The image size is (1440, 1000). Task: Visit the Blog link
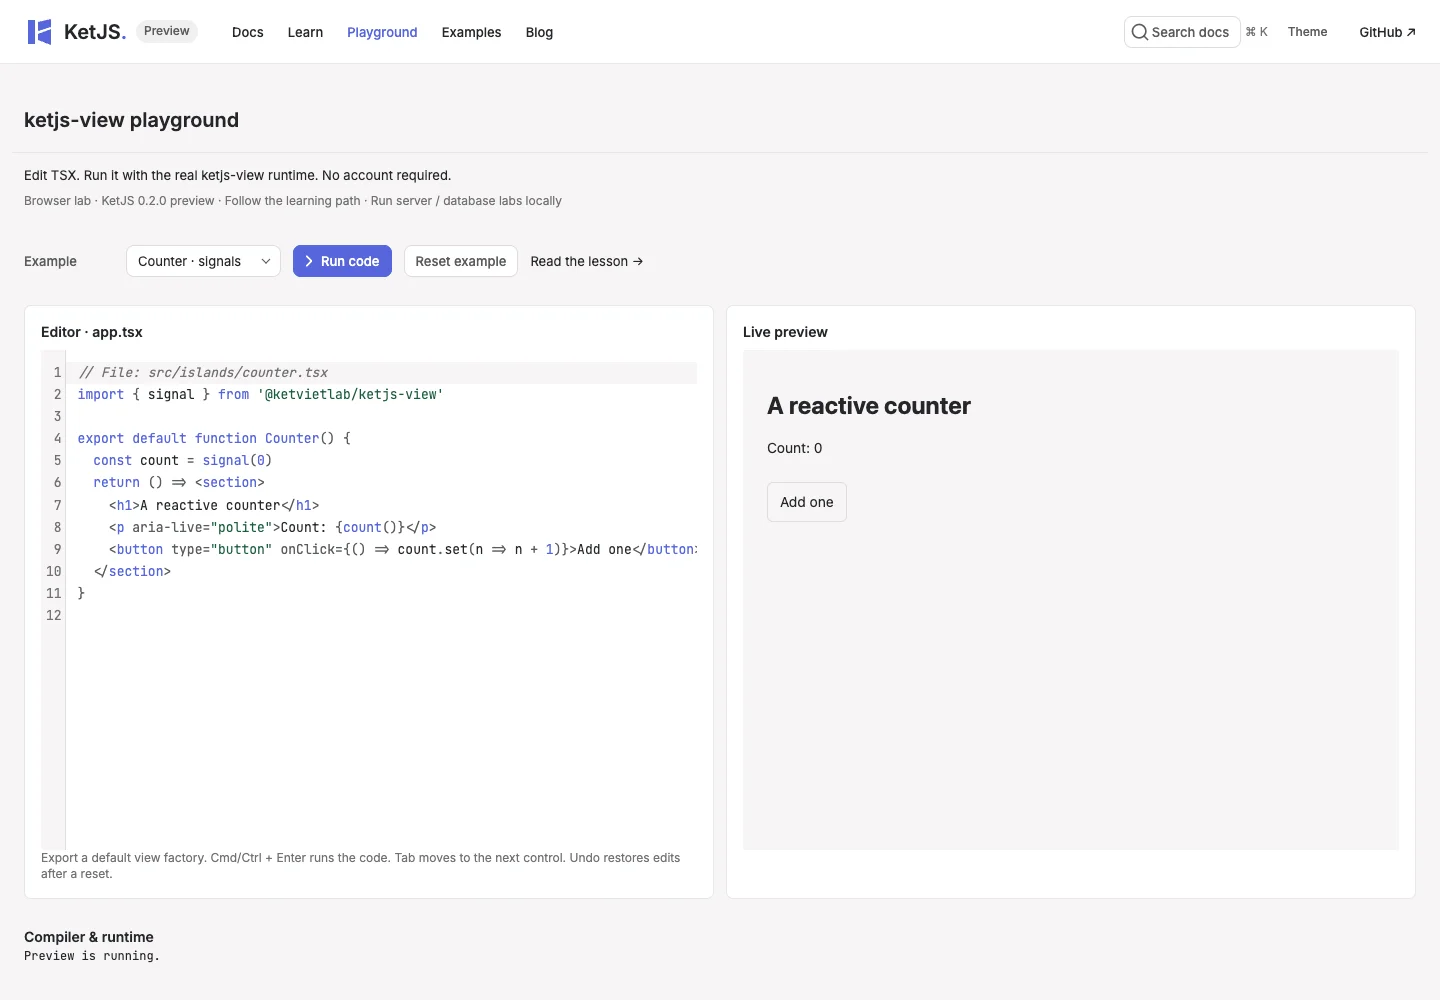[539, 32]
